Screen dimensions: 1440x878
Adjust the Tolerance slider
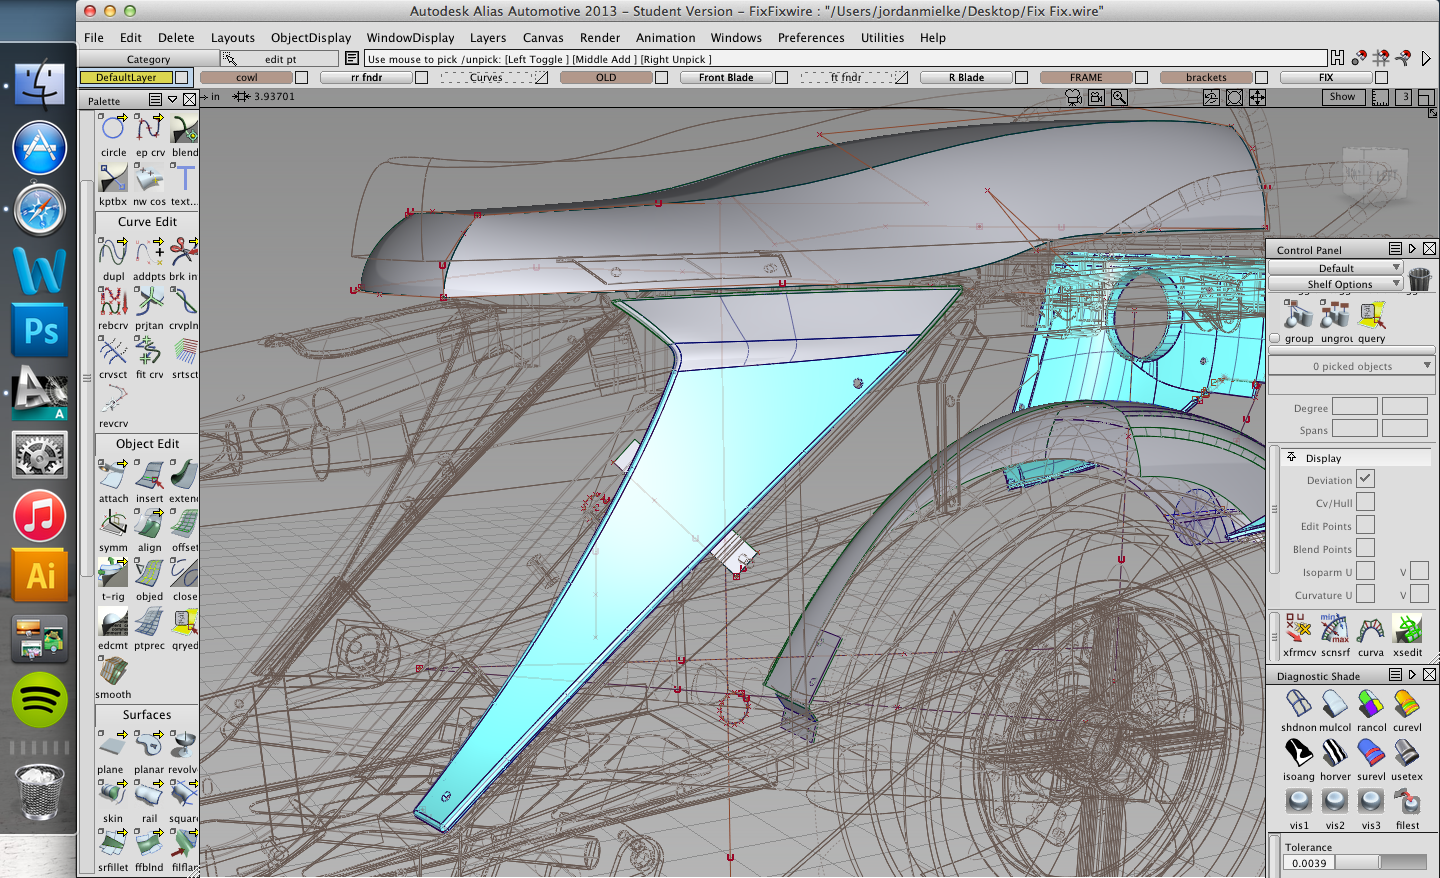tap(1381, 862)
